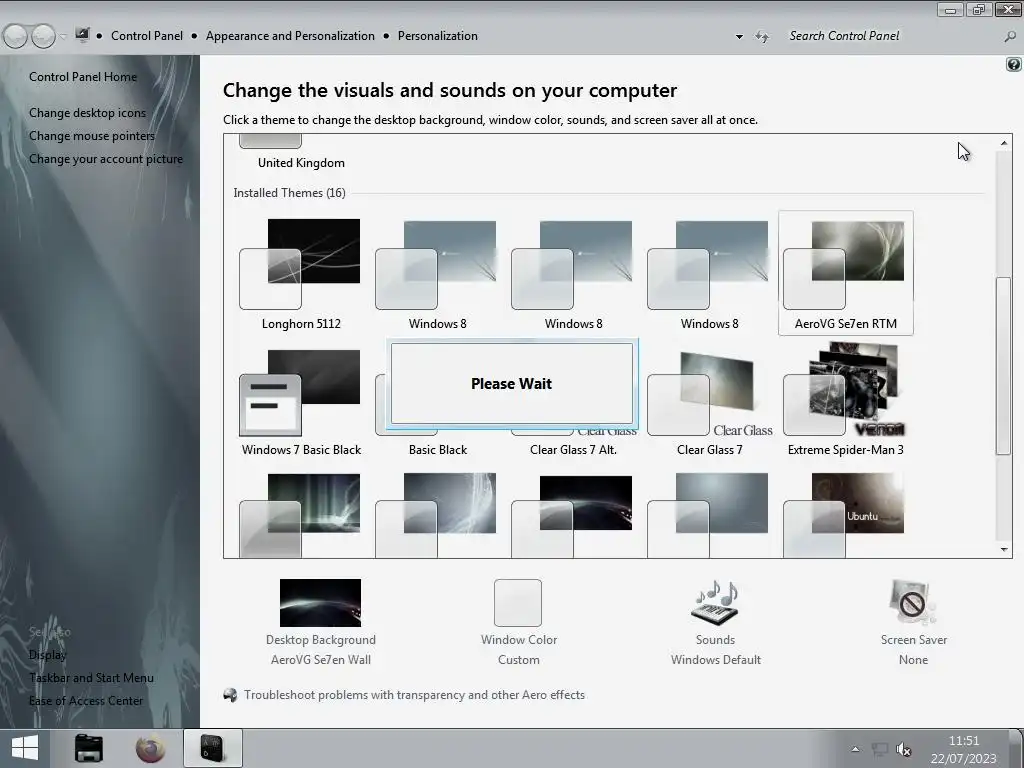
Task: Click the Installed Themes (16) heading
Action: pos(289,193)
